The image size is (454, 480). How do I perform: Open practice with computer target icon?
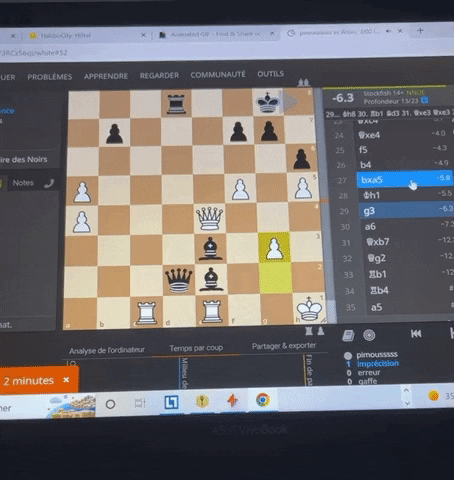pos(369,335)
